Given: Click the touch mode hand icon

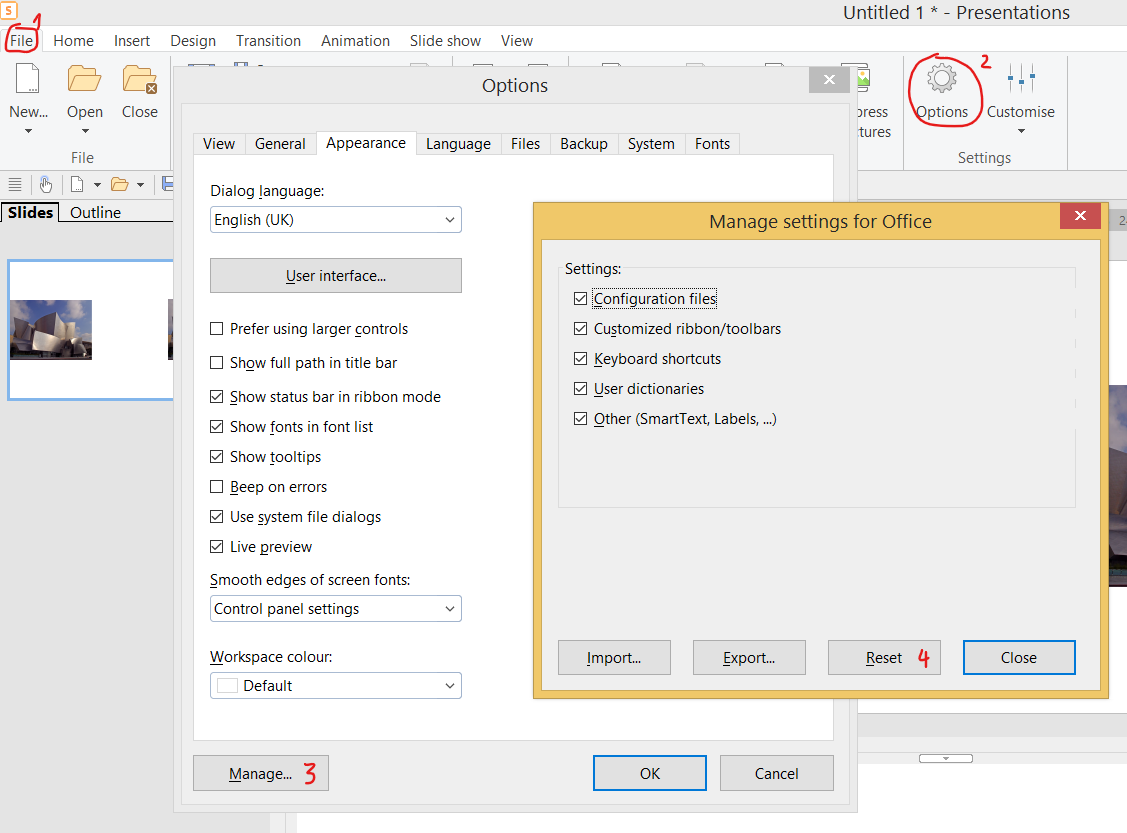Looking at the screenshot, I should click(x=46, y=184).
